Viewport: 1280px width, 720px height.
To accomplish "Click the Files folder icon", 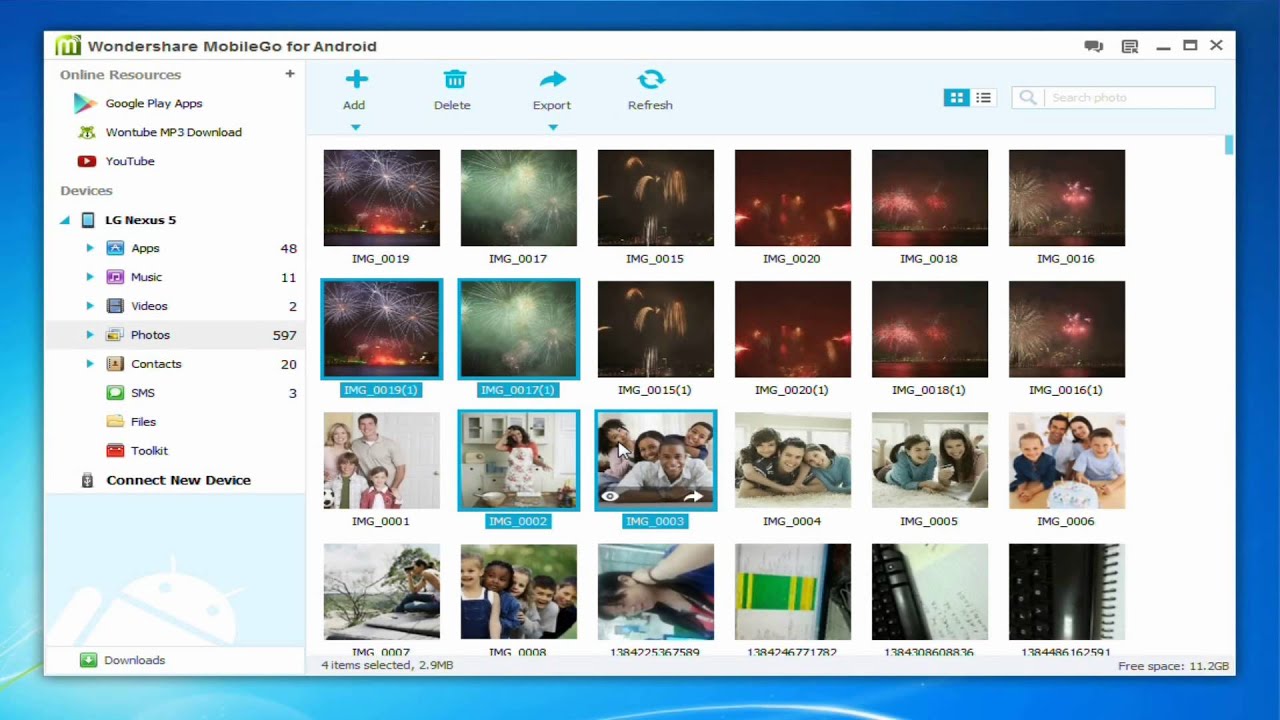I will (x=115, y=422).
